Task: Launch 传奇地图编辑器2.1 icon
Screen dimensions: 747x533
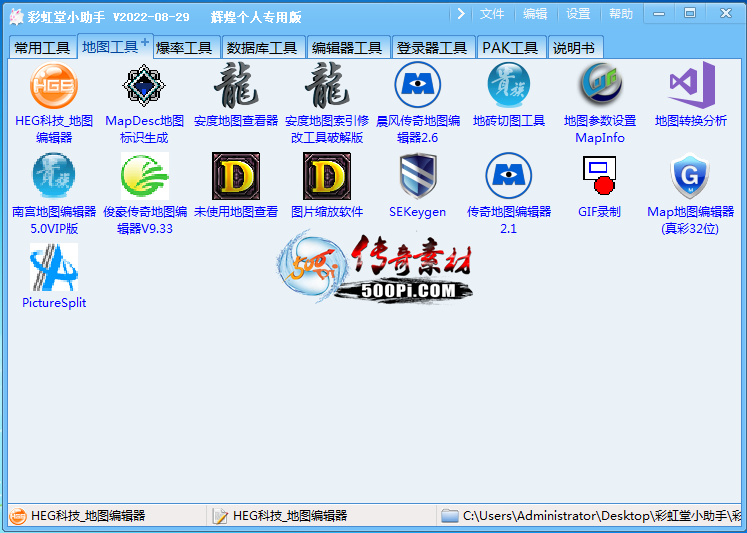Action: point(509,176)
